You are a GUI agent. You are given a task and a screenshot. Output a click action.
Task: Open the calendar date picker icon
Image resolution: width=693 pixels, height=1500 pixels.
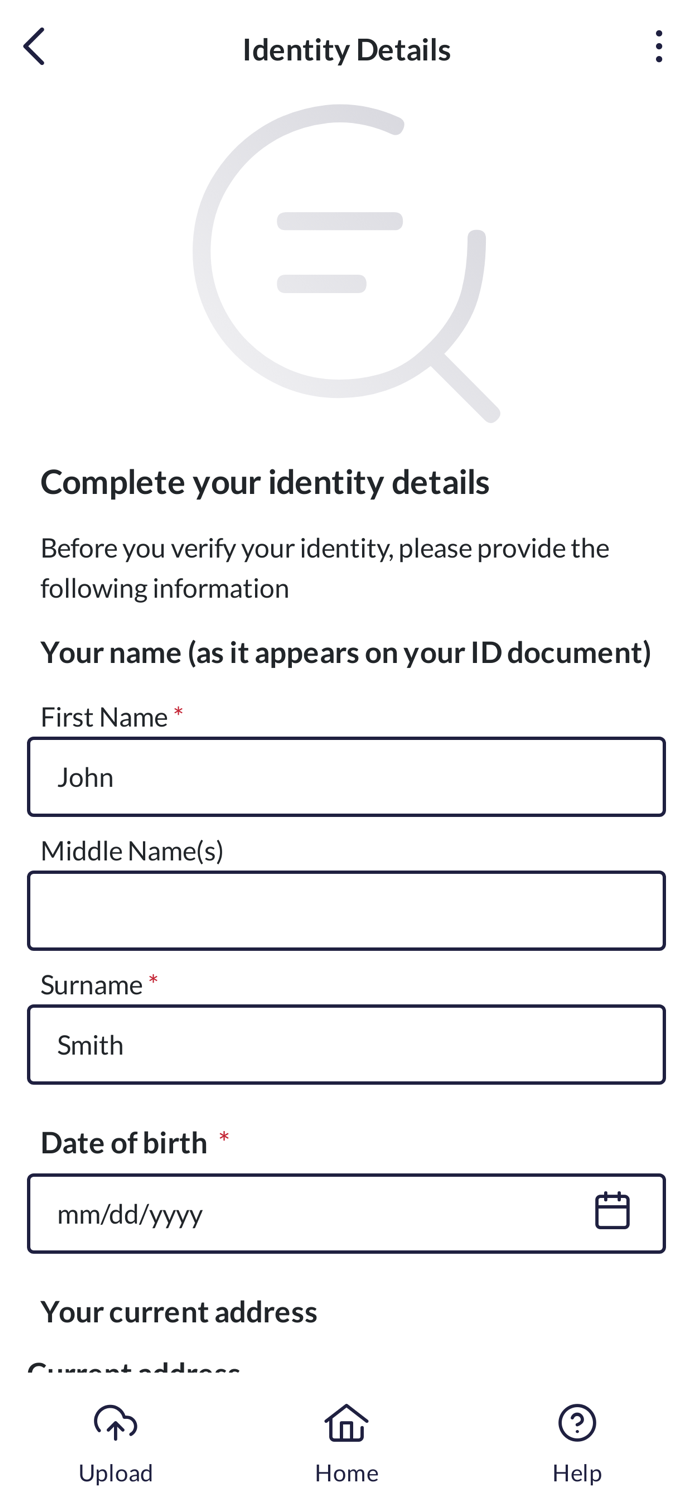click(x=612, y=1211)
